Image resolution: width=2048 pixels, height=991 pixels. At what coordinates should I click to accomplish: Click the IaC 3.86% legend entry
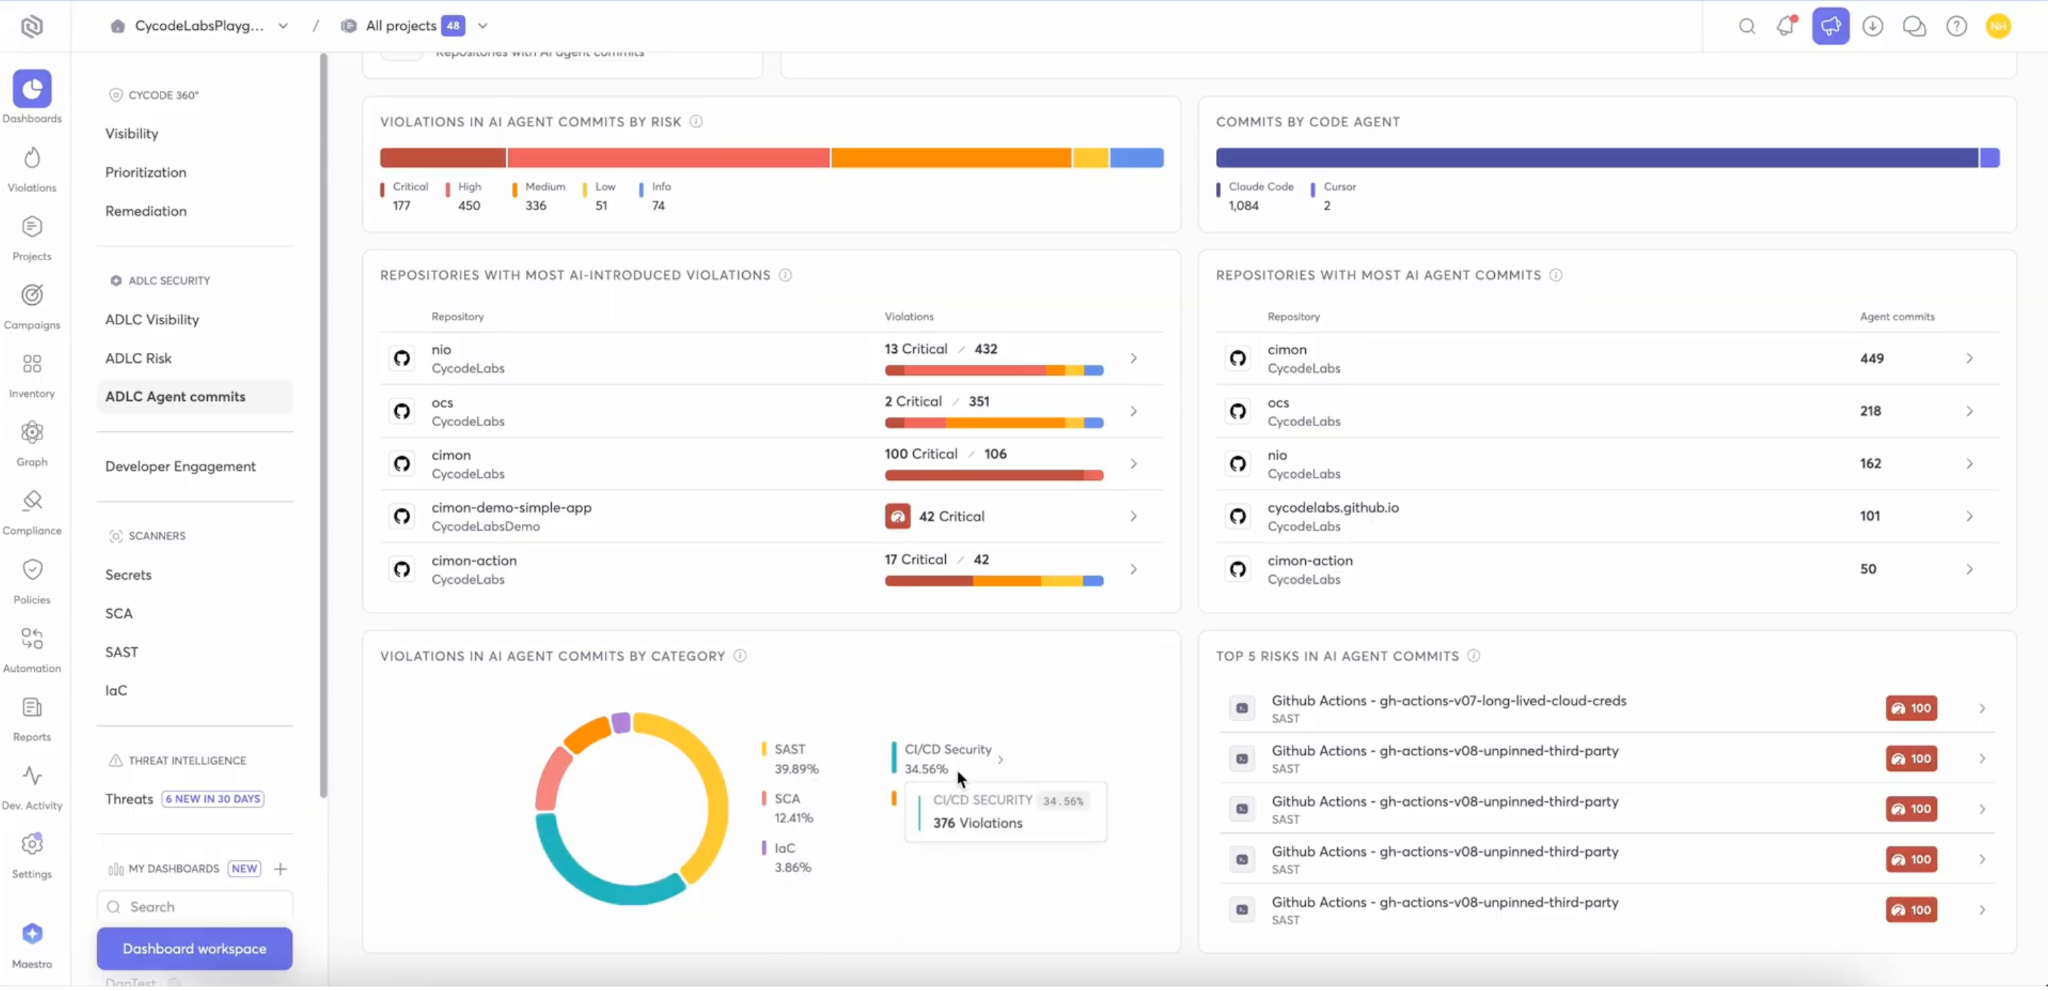(x=787, y=858)
